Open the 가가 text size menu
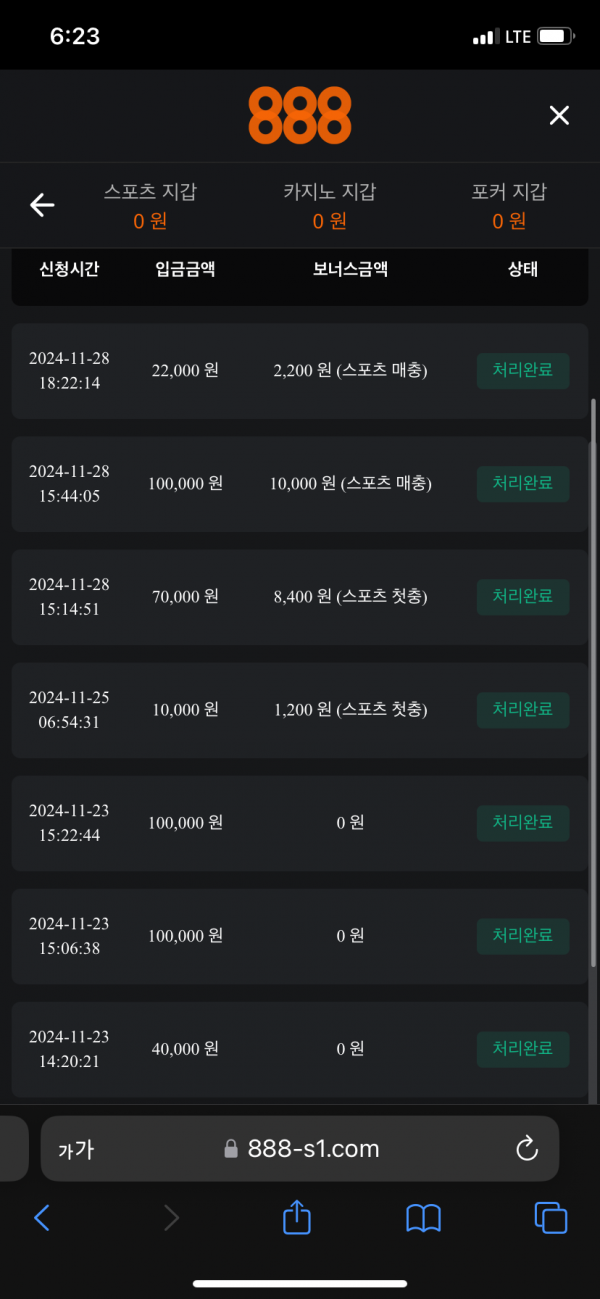The height and width of the screenshot is (1299, 600). point(76,1150)
